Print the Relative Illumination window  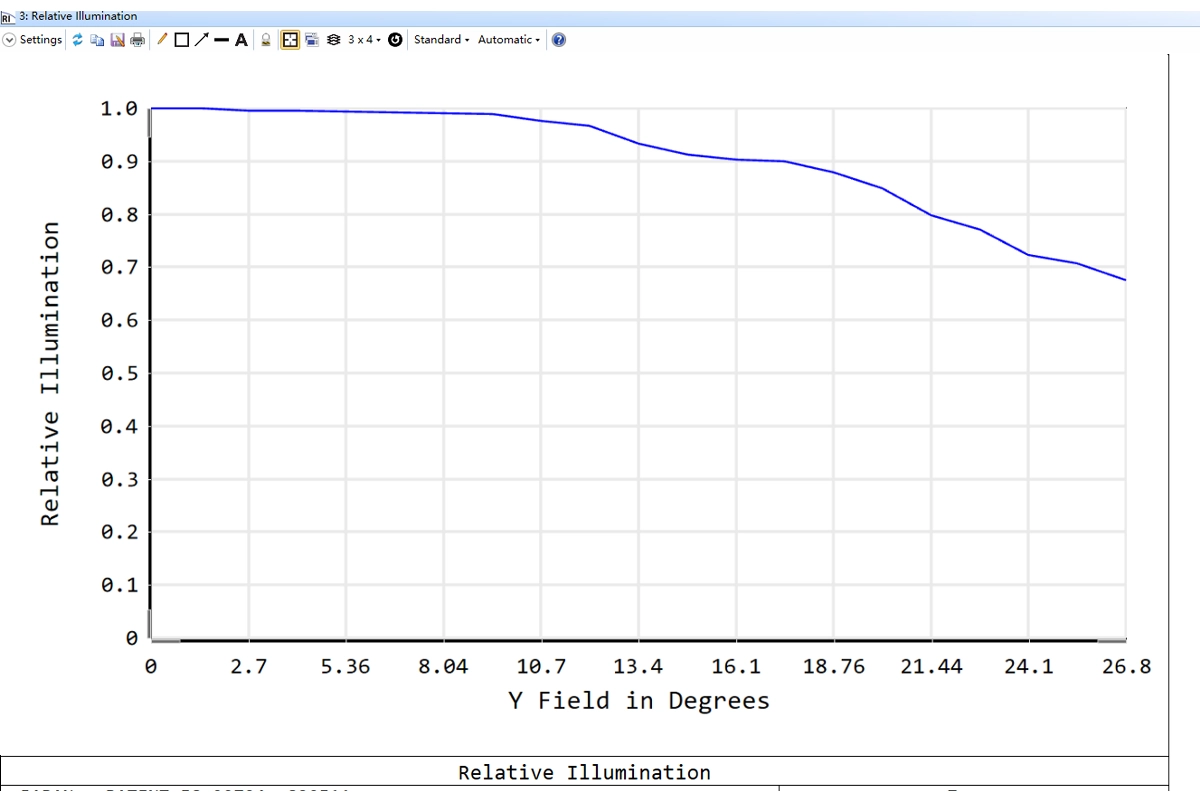click(137, 40)
